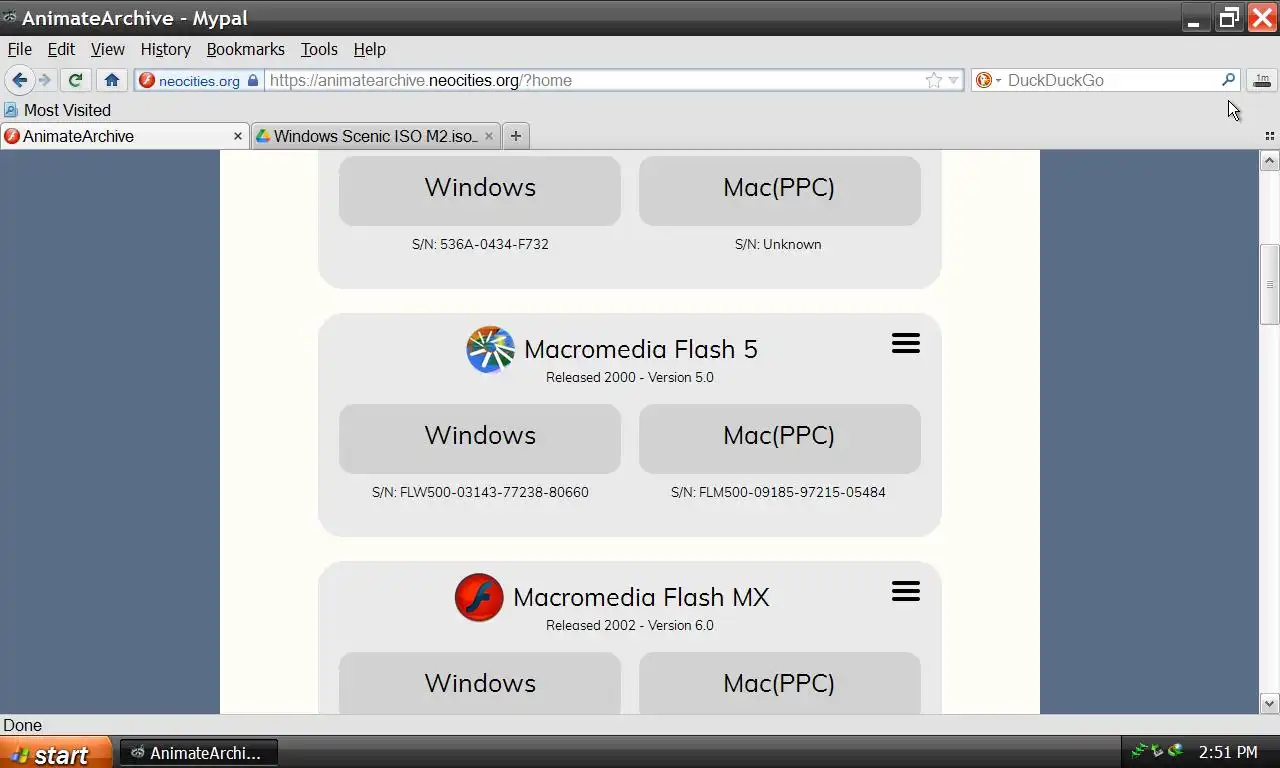Open the Most Visited bookmarks folder
Viewport: 1280px width, 768px height.
(57, 110)
